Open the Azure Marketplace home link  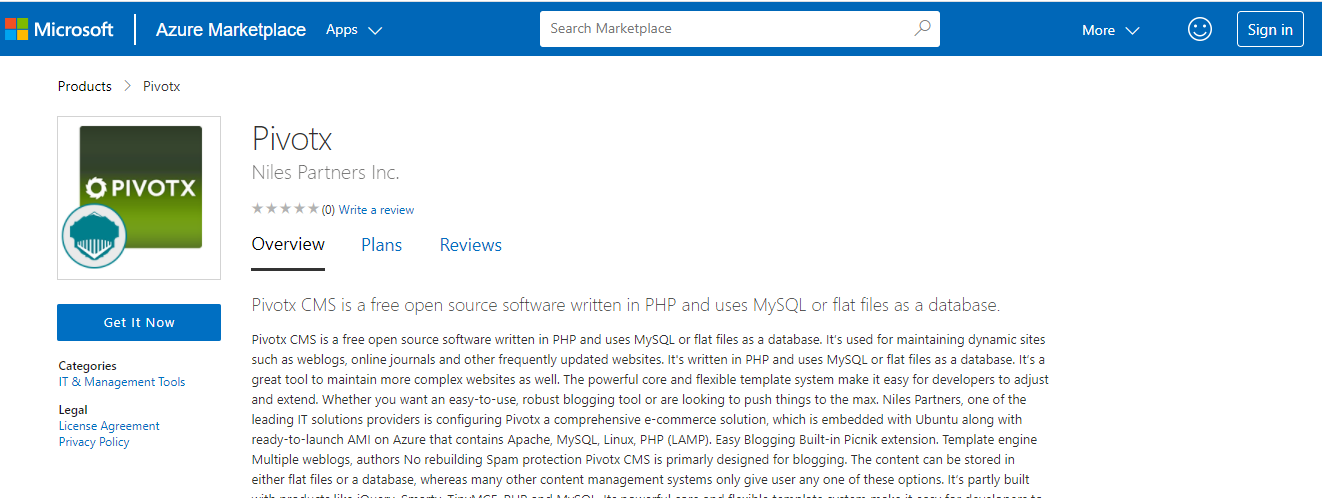tap(230, 30)
